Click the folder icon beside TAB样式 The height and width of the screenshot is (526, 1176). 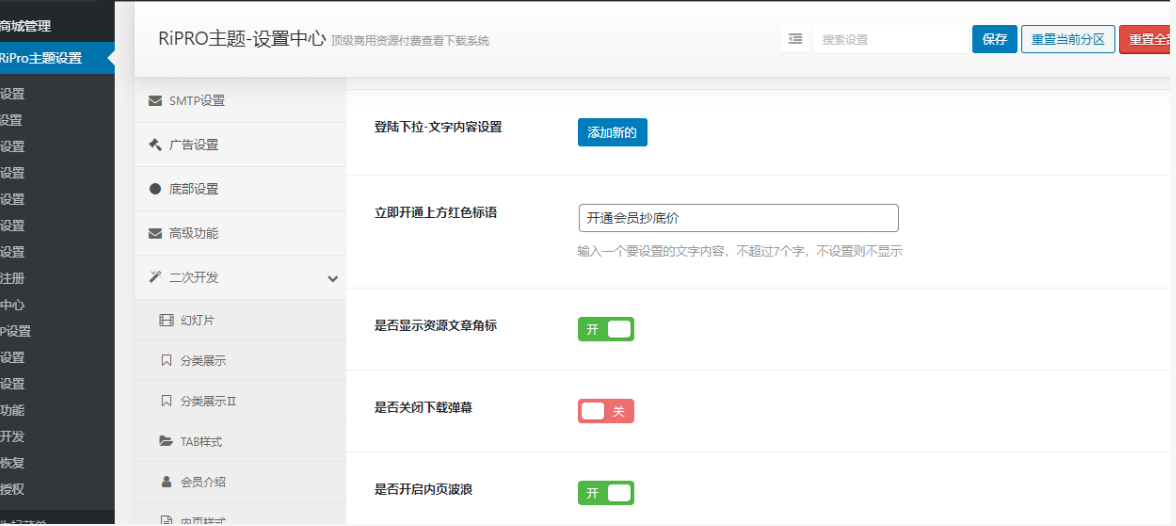(x=166, y=441)
